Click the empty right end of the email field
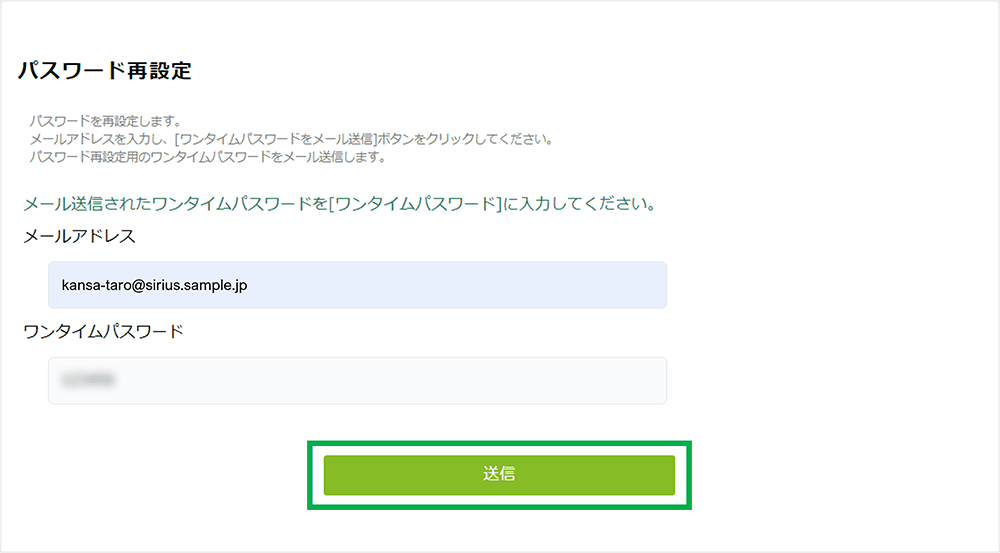Viewport: 1000px width, 553px height. pyautogui.click(x=620, y=285)
